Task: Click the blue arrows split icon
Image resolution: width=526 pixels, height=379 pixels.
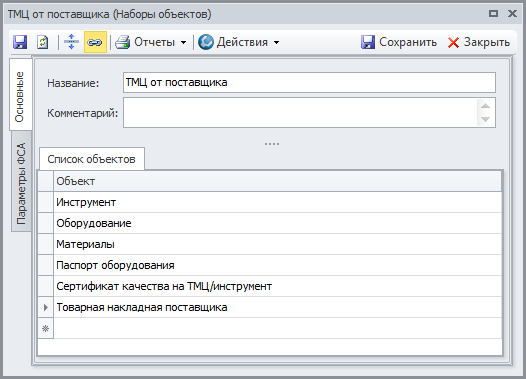Action: click(x=71, y=42)
